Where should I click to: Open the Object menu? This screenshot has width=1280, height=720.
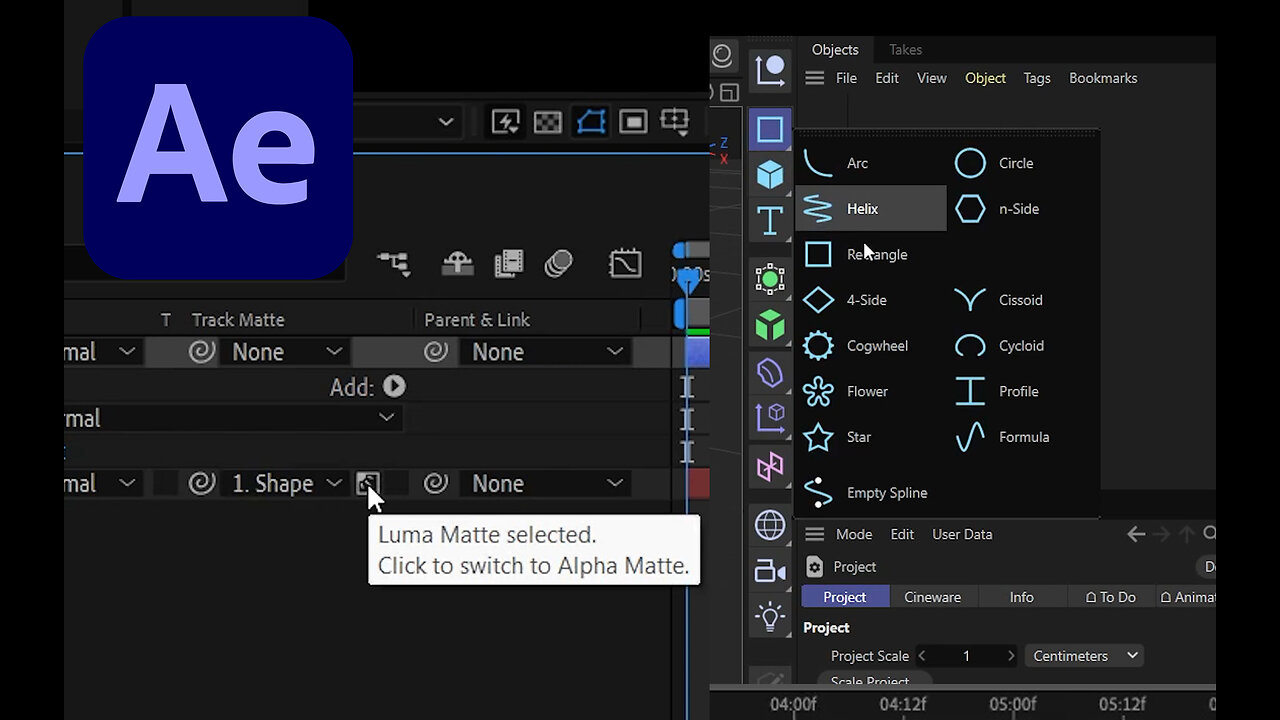click(985, 78)
